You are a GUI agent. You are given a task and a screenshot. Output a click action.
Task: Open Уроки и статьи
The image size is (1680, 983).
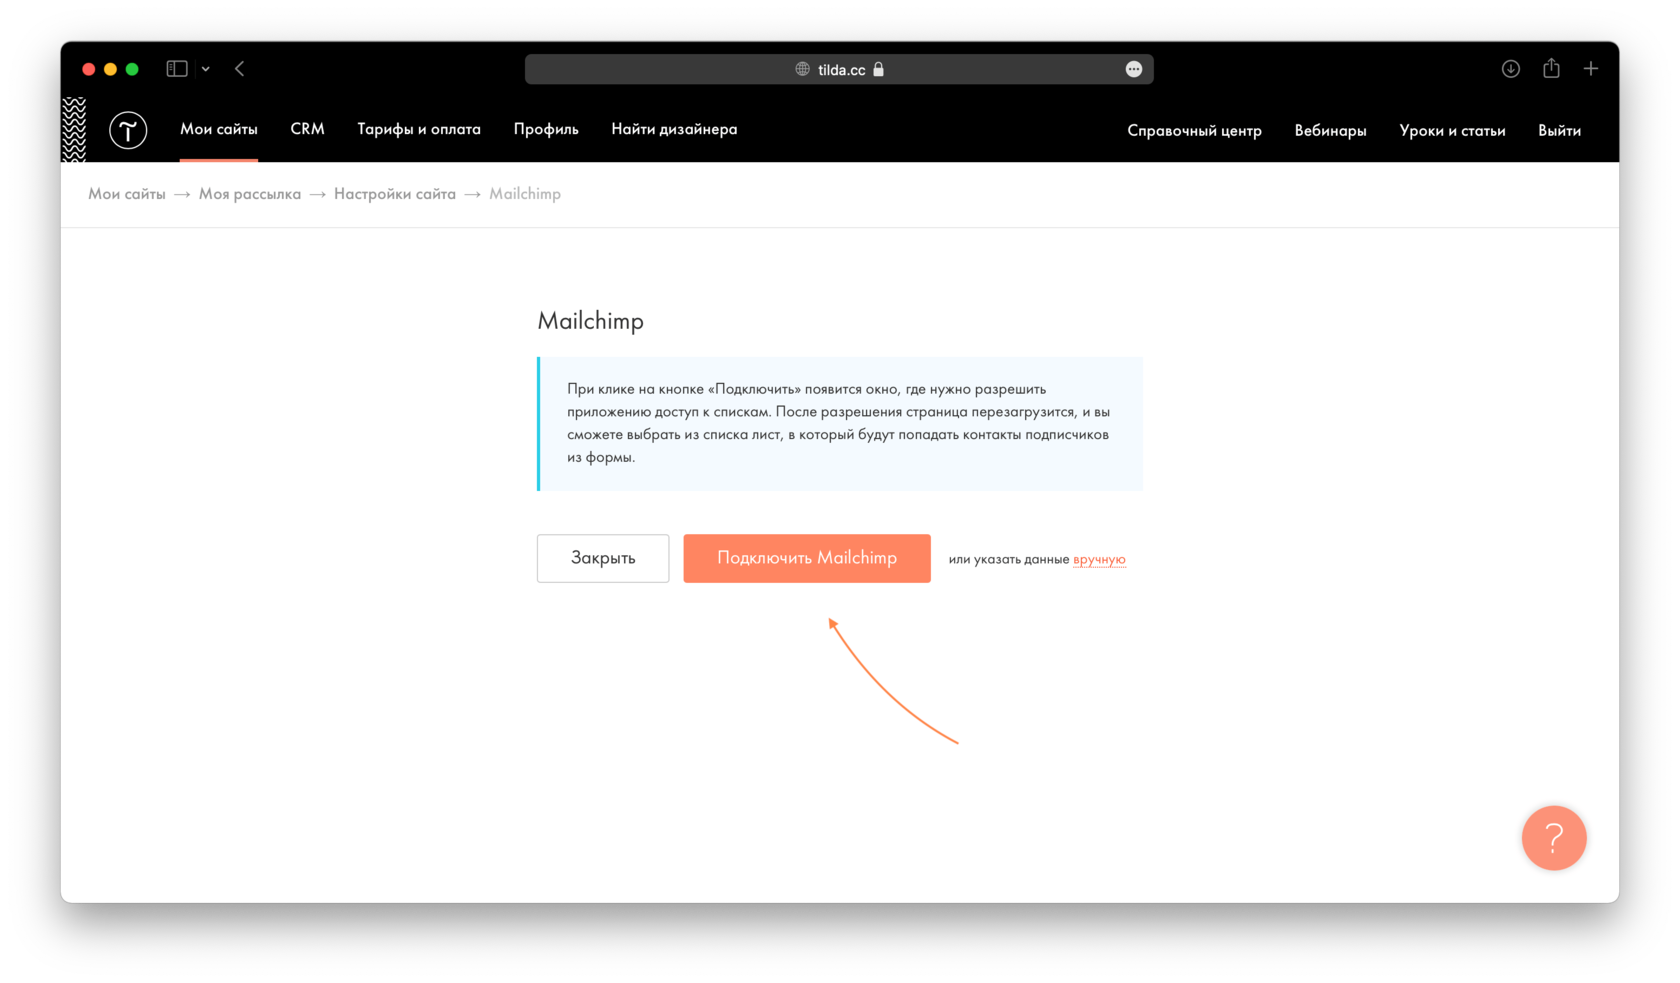coord(1452,130)
